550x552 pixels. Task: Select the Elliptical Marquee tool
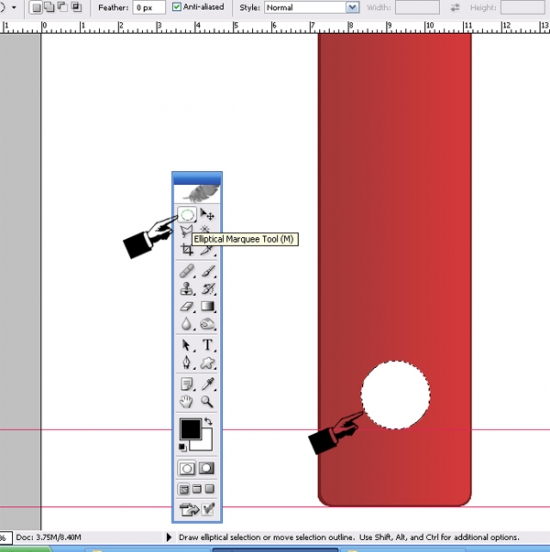pyautogui.click(x=187, y=214)
